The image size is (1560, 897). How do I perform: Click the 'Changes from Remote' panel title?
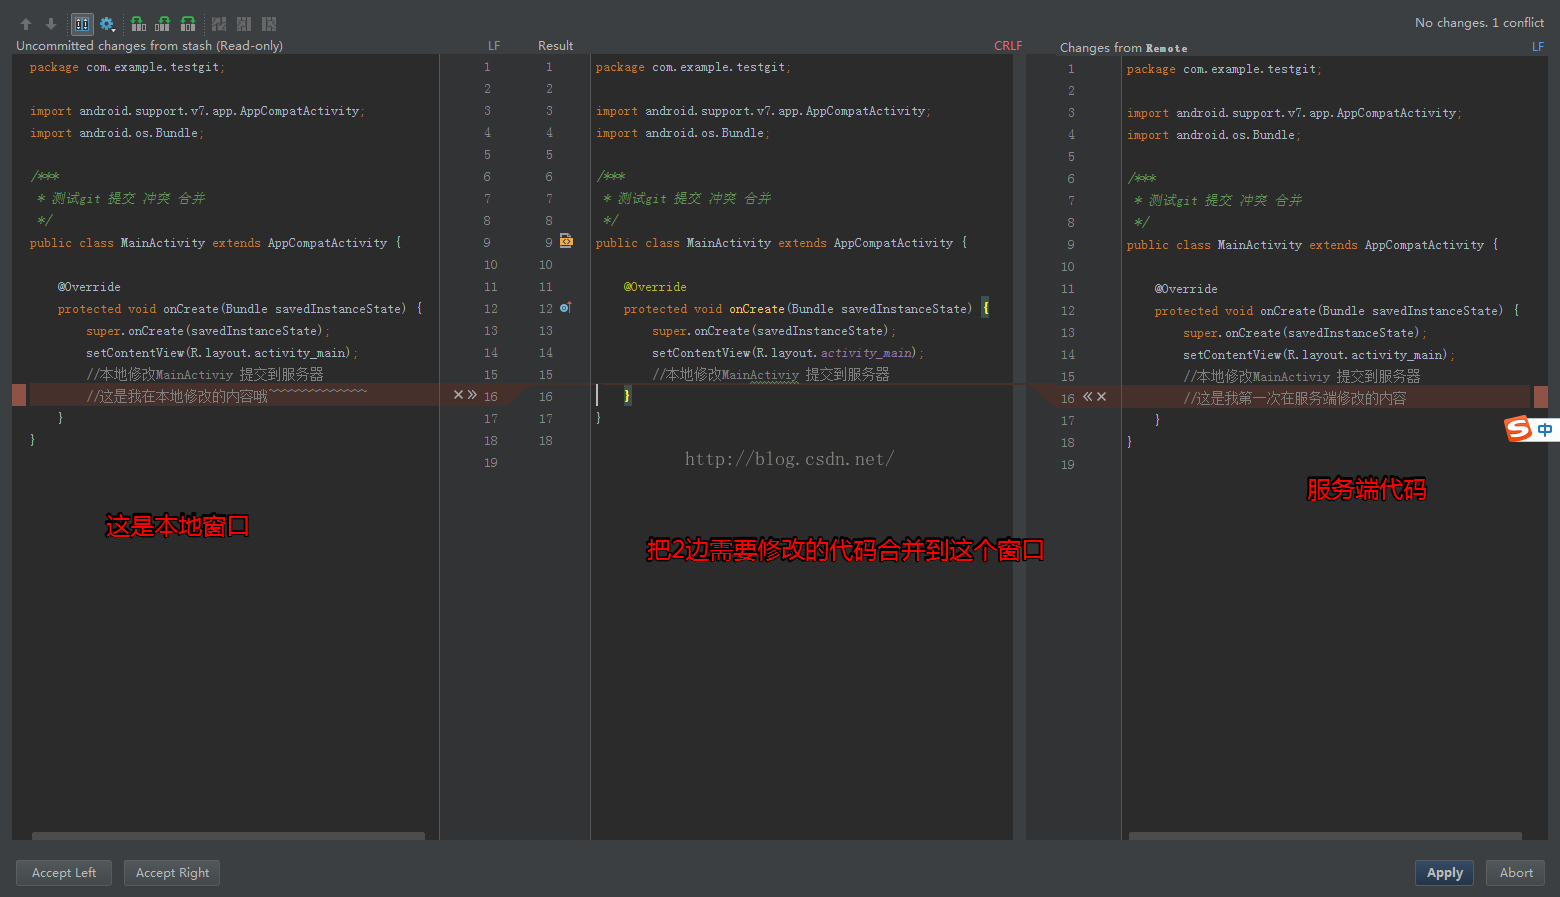[1124, 48]
